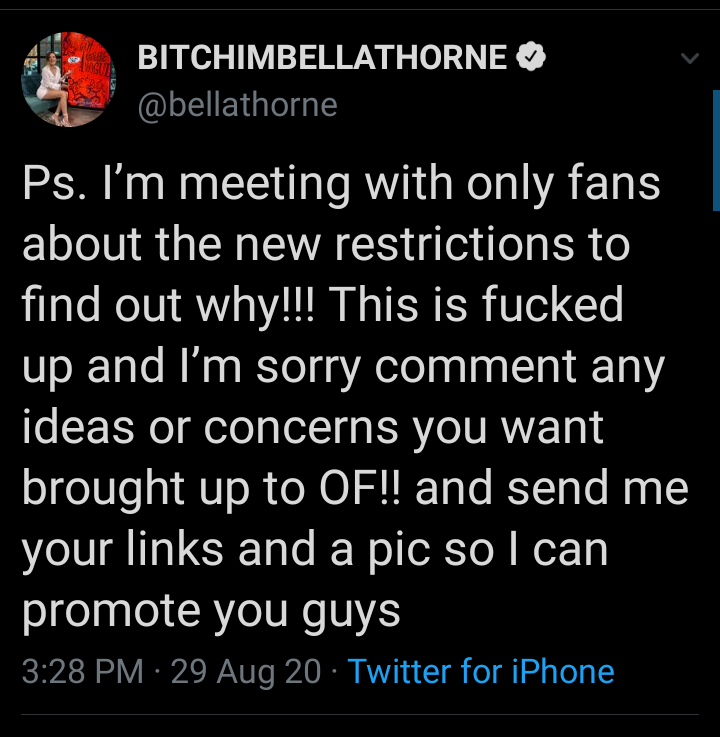Click the BITCHIMBELLATHORNE display name
Image resolution: width=720 pixels, height=737 pixels.
322,59
